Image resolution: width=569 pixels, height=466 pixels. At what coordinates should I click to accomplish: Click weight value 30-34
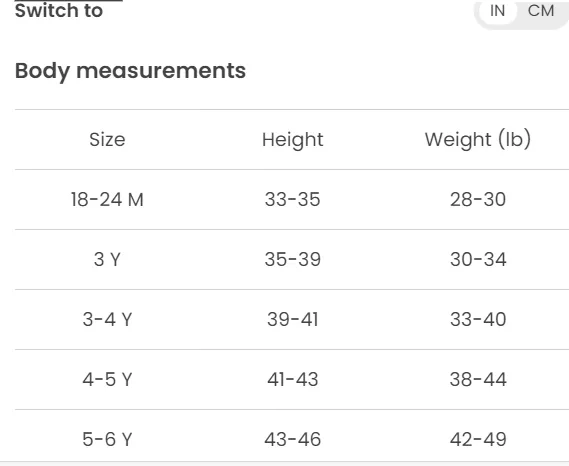click(478, 259)
